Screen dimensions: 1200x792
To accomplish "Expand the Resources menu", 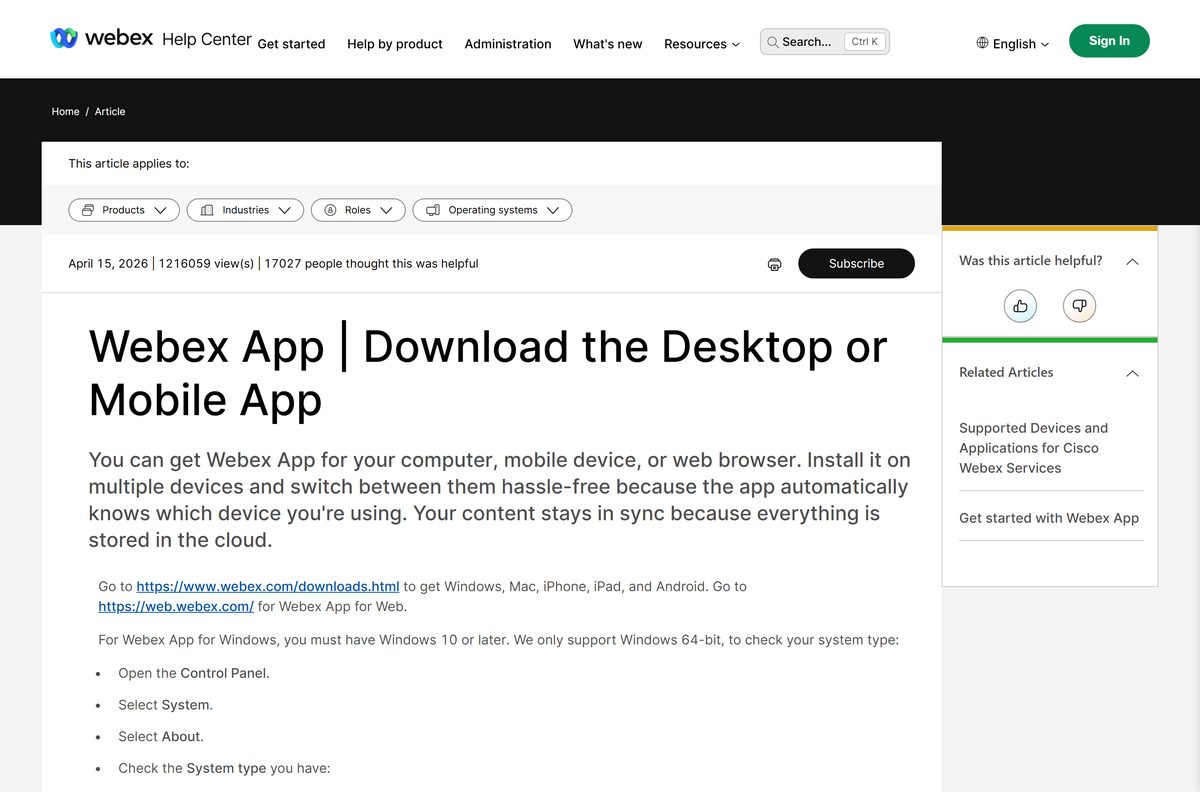I will click(x=702, y=44).
